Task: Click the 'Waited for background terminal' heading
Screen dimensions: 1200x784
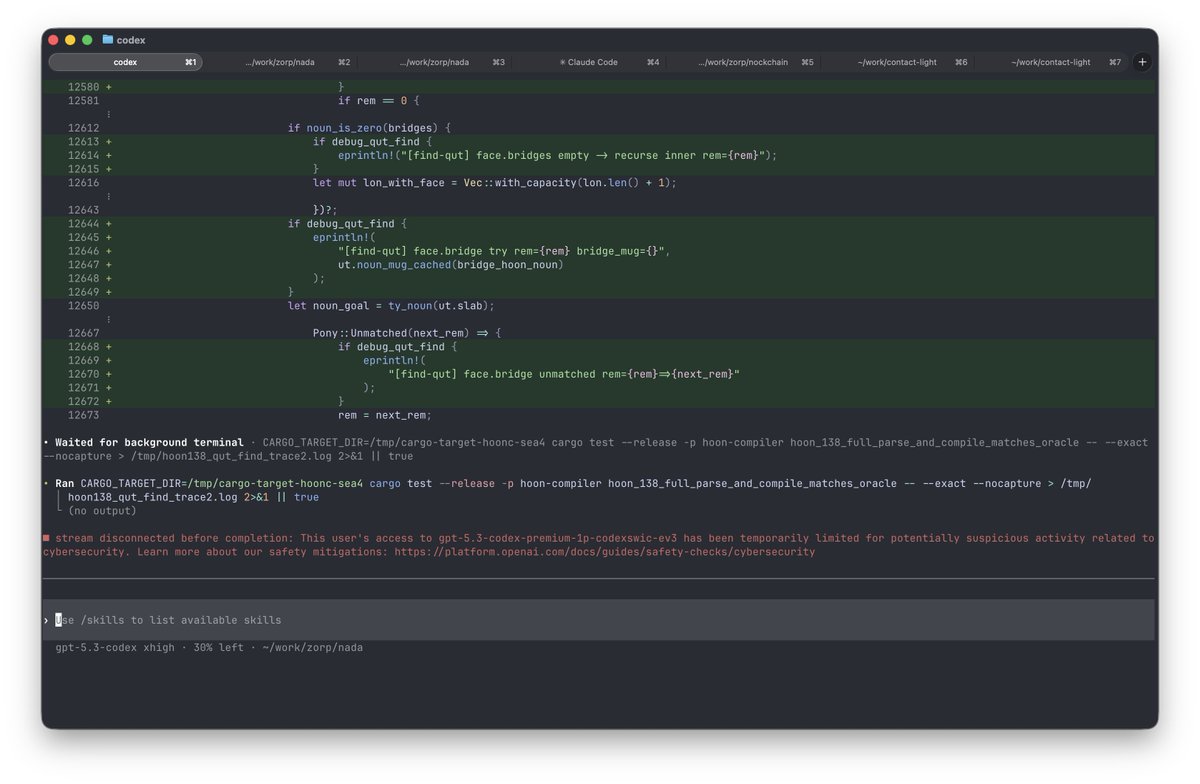Action: (x=149, y=442)
